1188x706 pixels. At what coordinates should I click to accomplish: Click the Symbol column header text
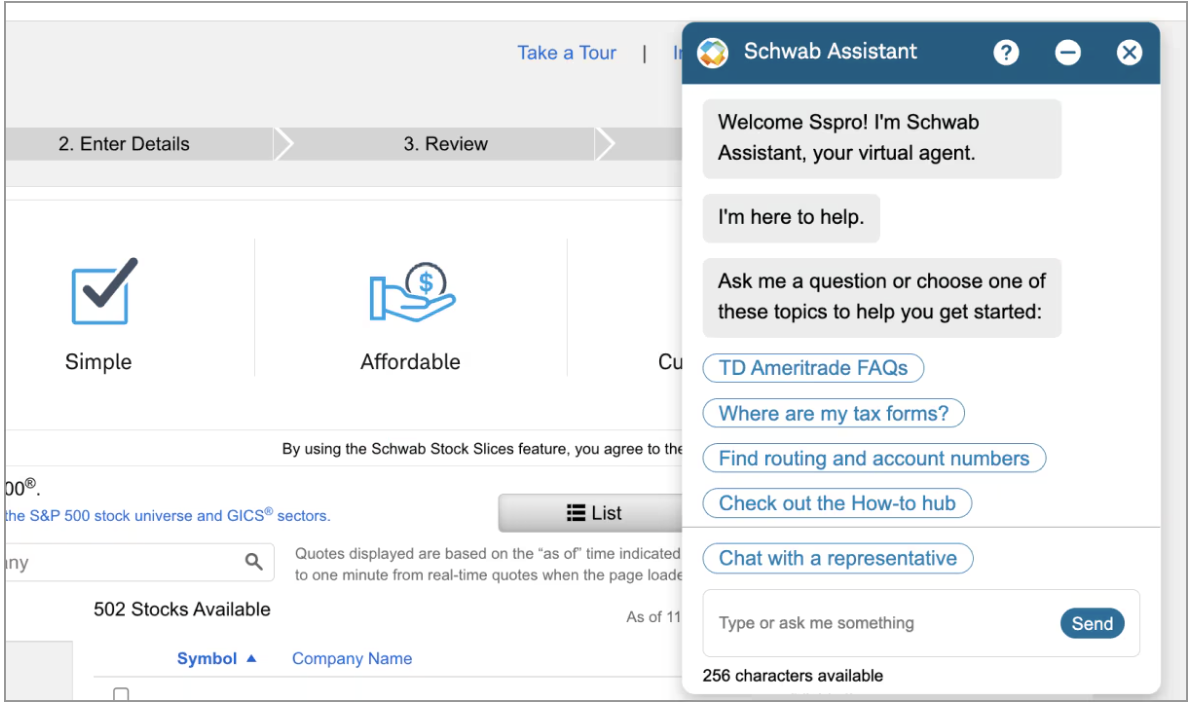point(207,659)
